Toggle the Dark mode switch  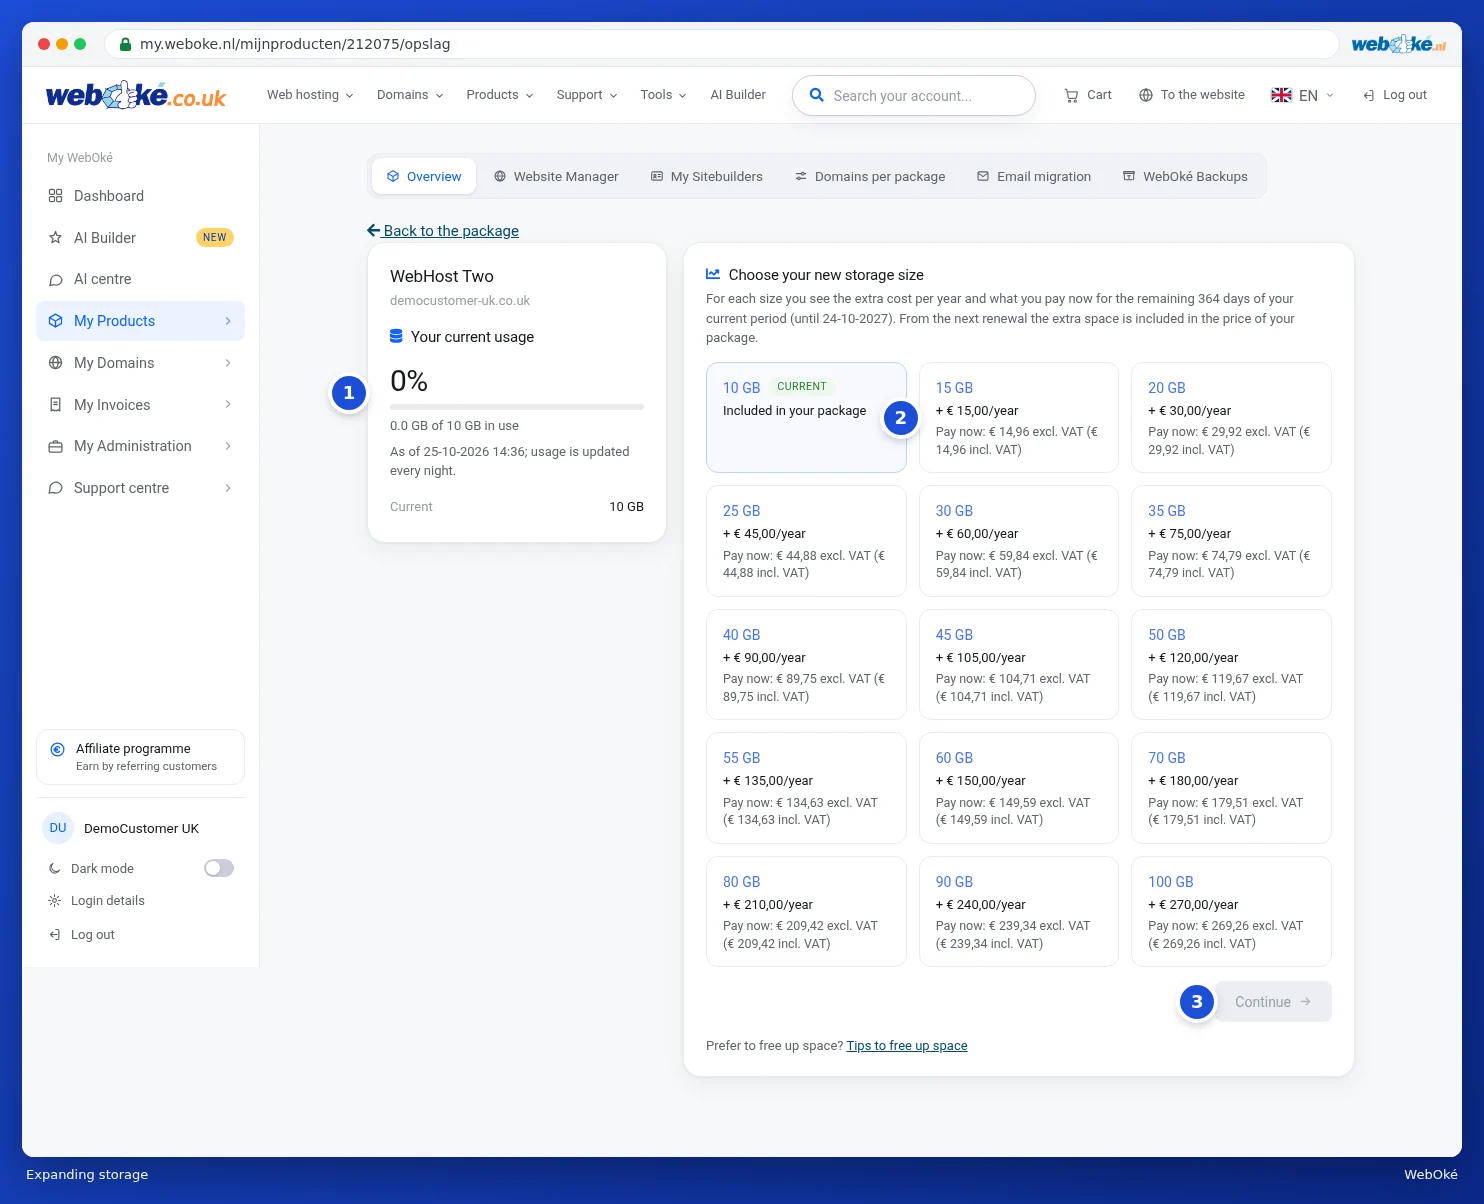(219, 868)
